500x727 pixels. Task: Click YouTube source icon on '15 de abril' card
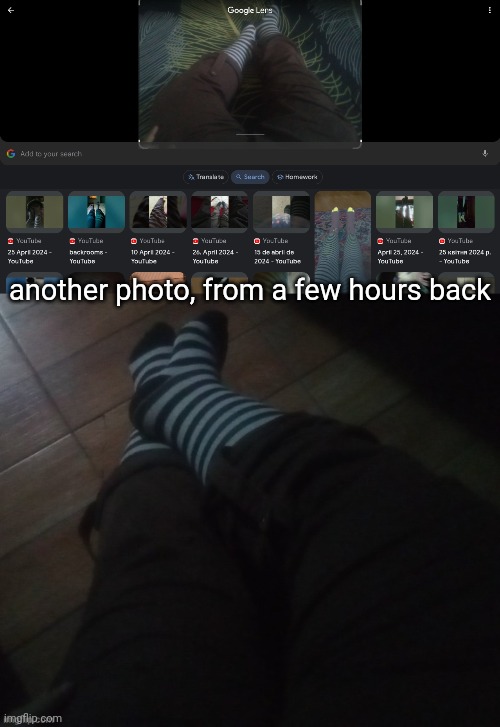[x=257, y=241]
